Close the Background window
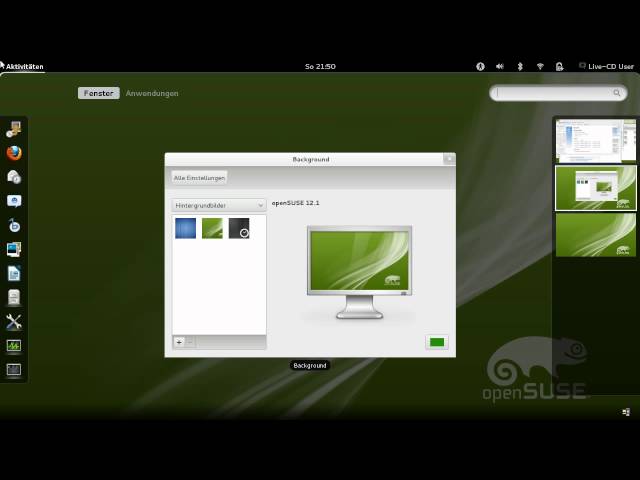The width and height of the screenshot is (640, 480). pyautogui.click(x=449, y=158)
